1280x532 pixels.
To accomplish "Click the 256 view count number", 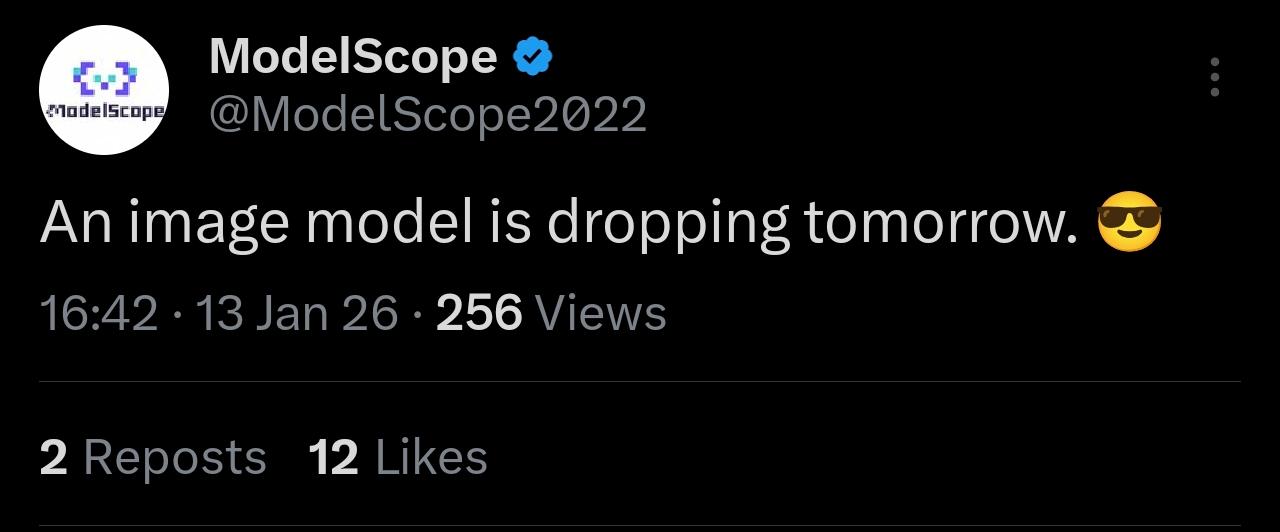I will point(479,314).
